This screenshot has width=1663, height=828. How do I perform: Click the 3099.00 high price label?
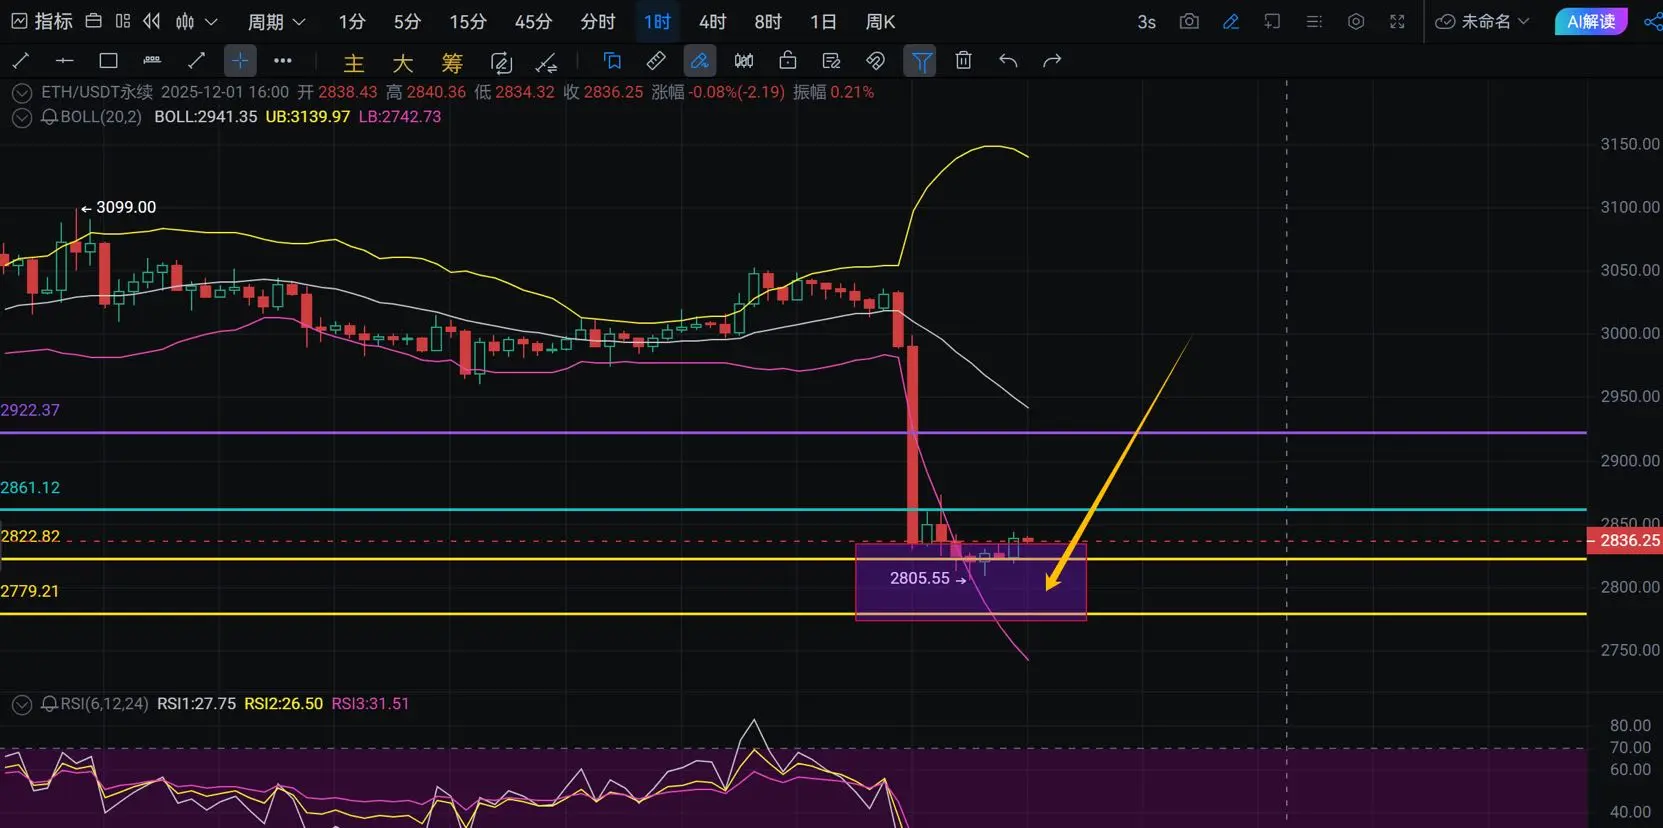[x=126, y=207]
